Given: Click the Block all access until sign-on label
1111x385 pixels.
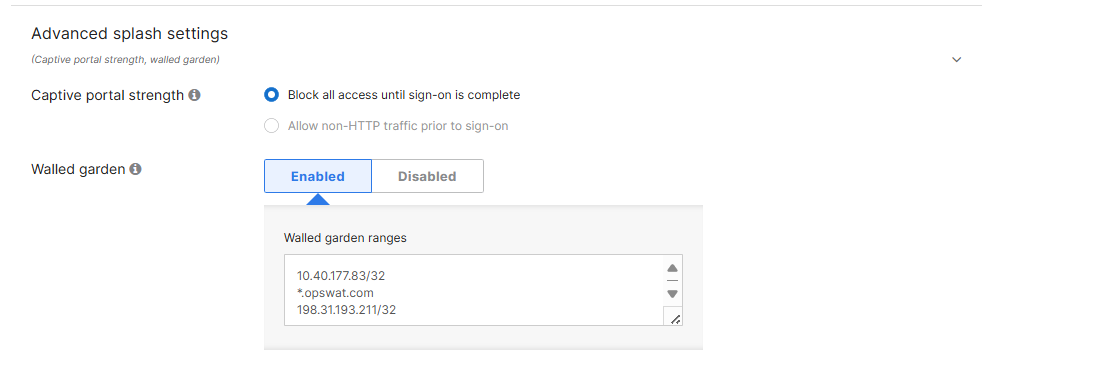Looking at the screenshot, I should pyautogui.click(x=404, y=95).
